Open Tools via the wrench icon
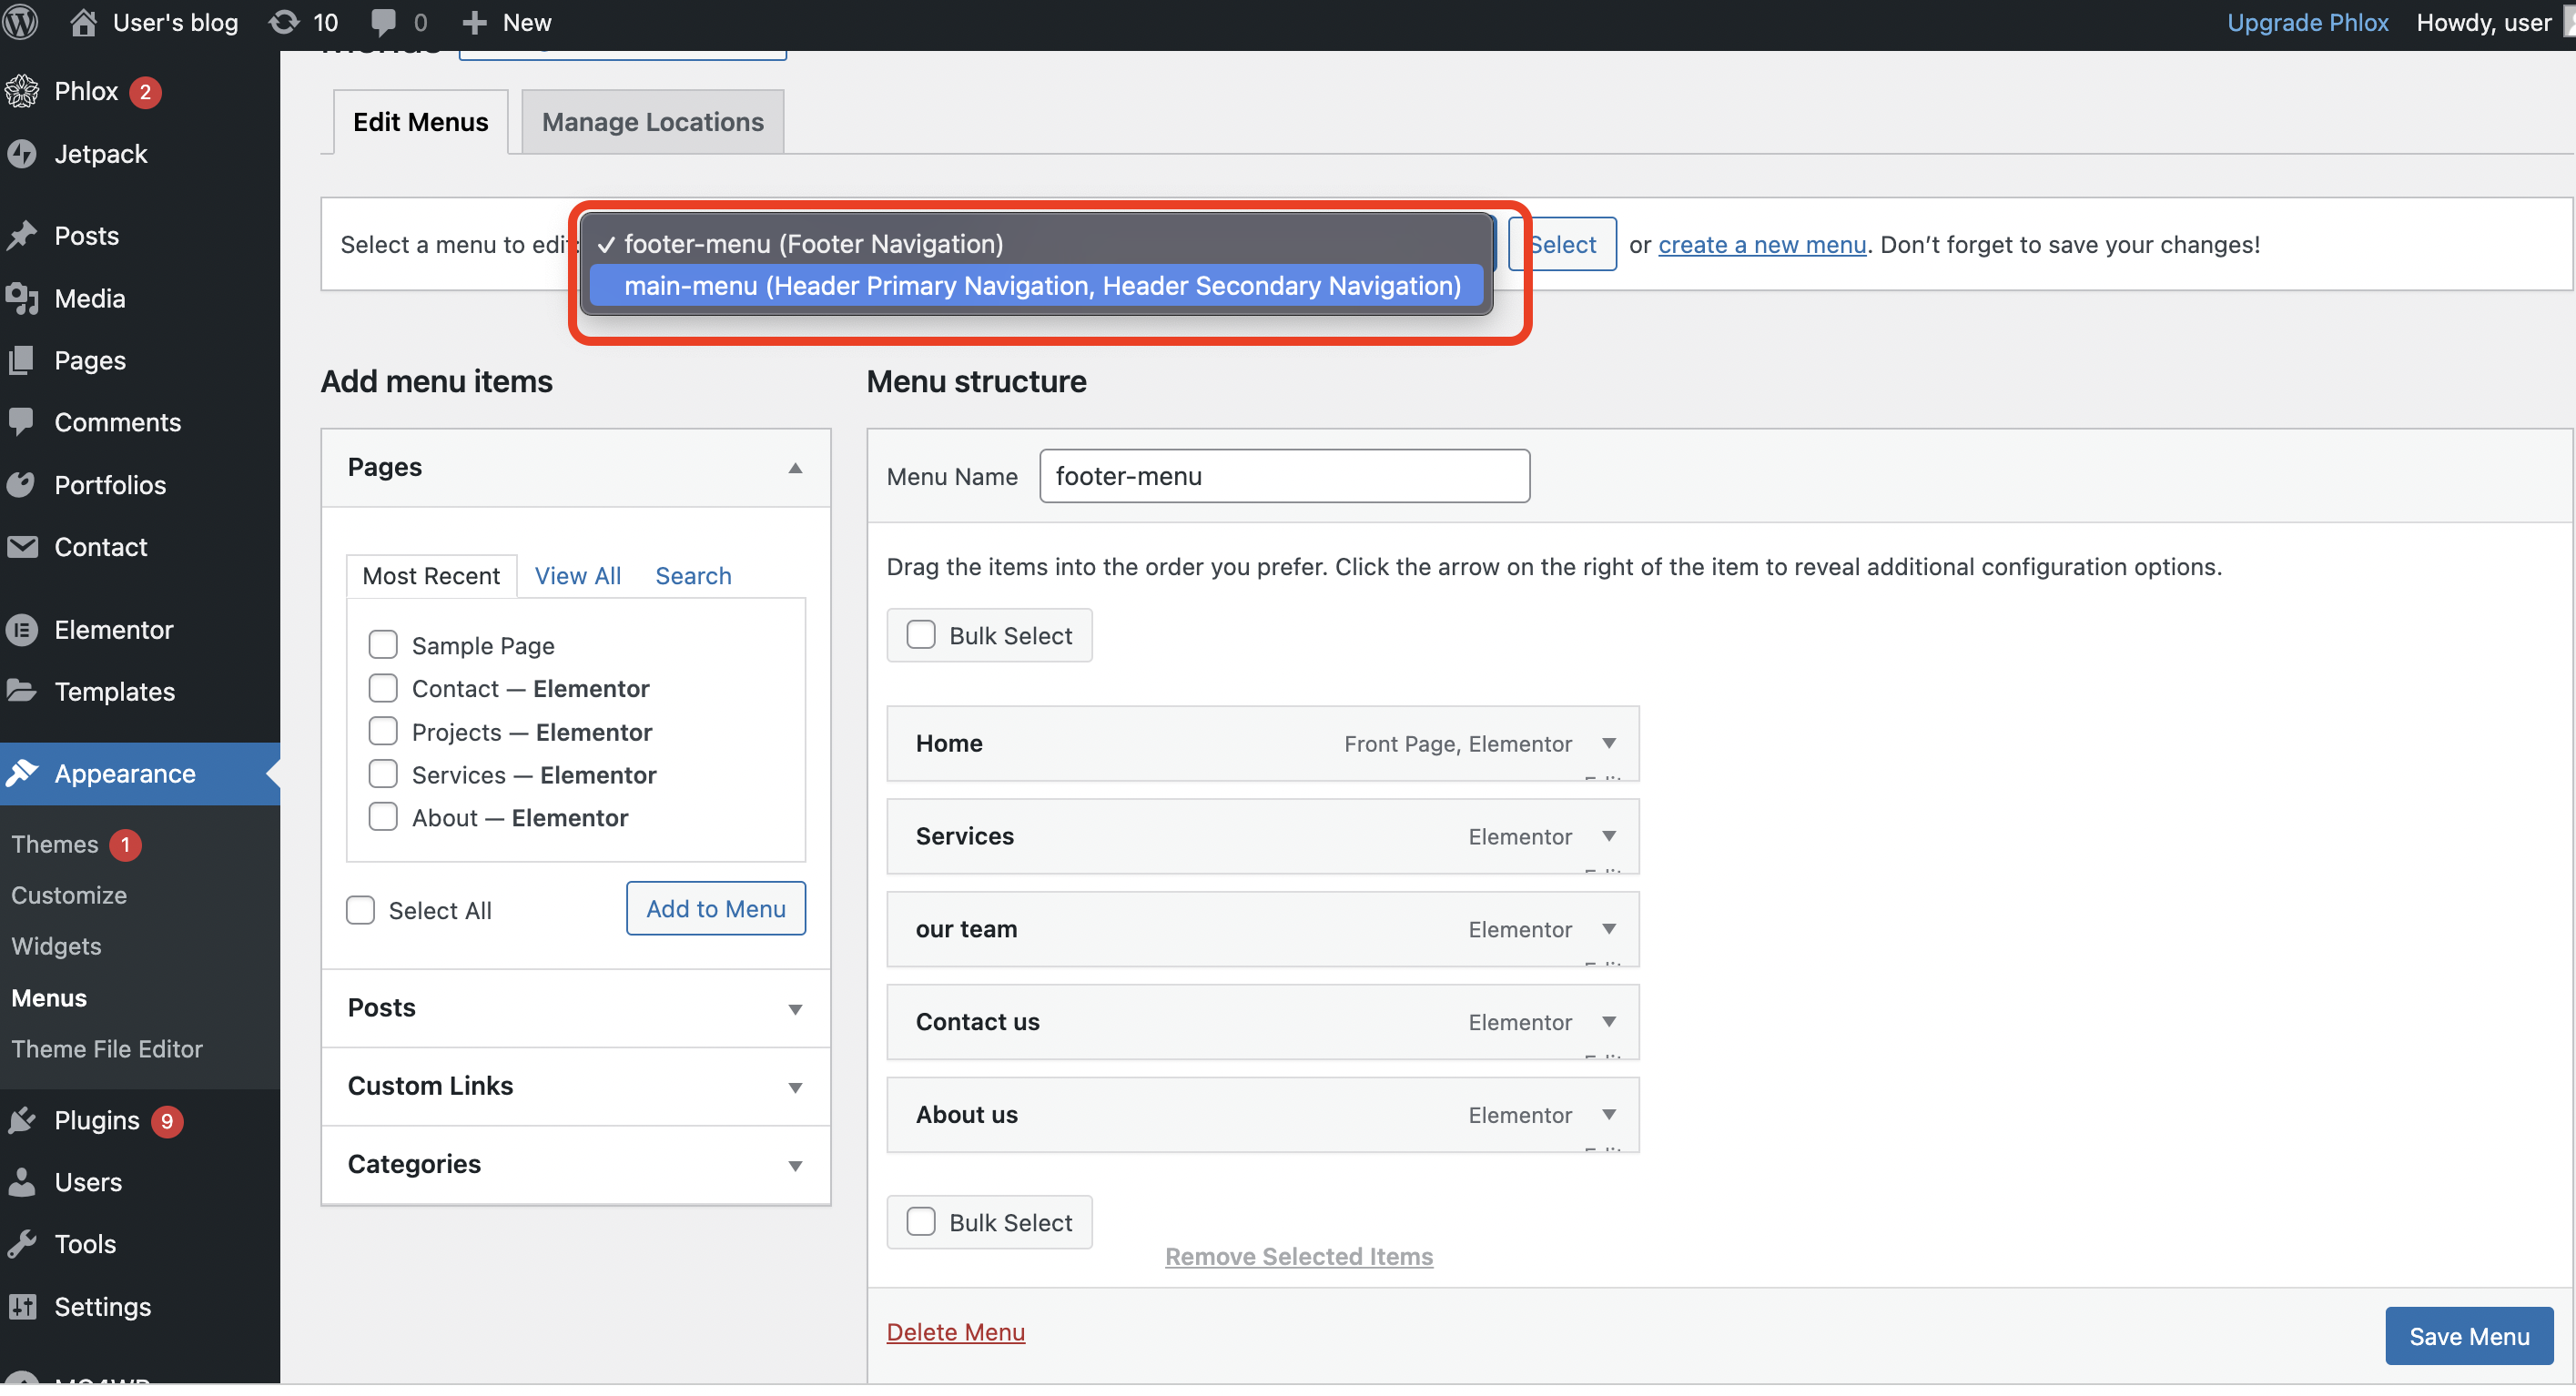This screenshot has height=1396, width=2576. pyautogui.click(x=22, y=1244)
